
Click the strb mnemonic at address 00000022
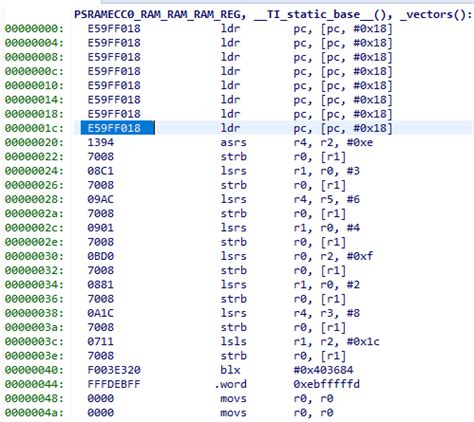233,157
